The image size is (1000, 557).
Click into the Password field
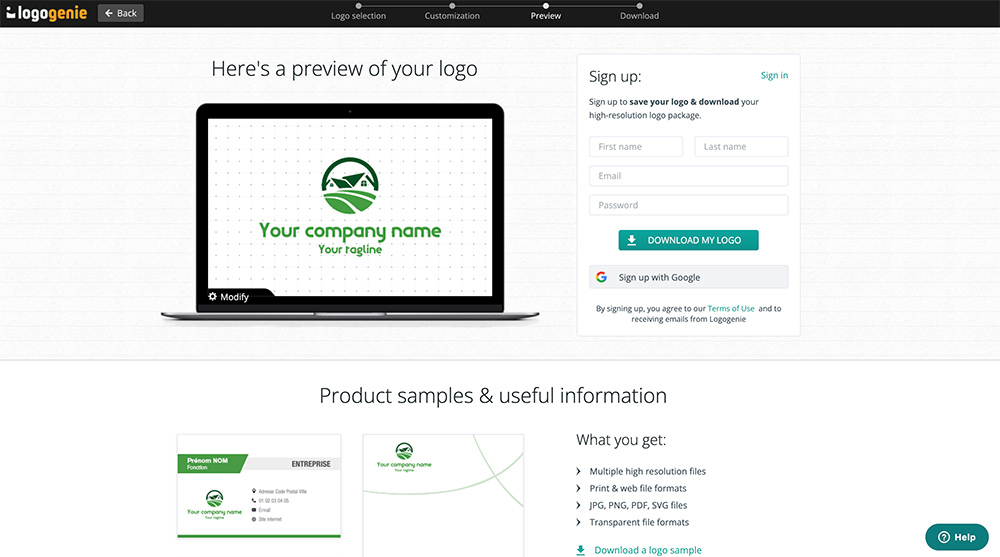point(688,205)
